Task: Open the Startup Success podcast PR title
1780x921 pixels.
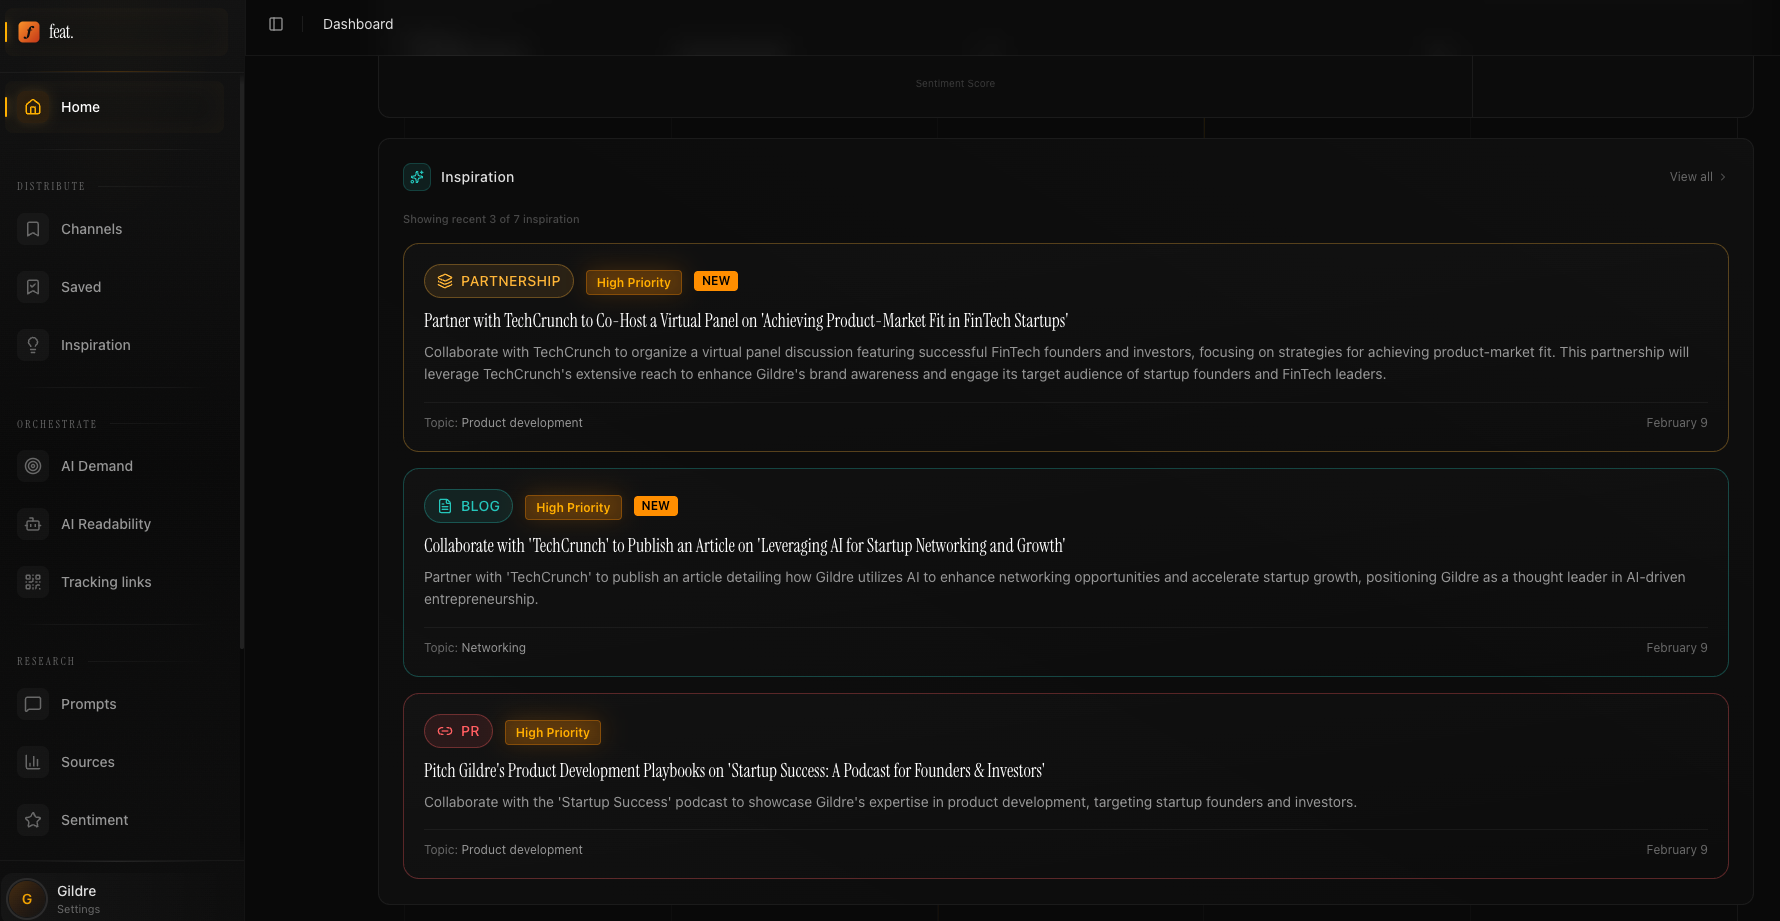Action: pyautogui.click(x=734, y=771)
